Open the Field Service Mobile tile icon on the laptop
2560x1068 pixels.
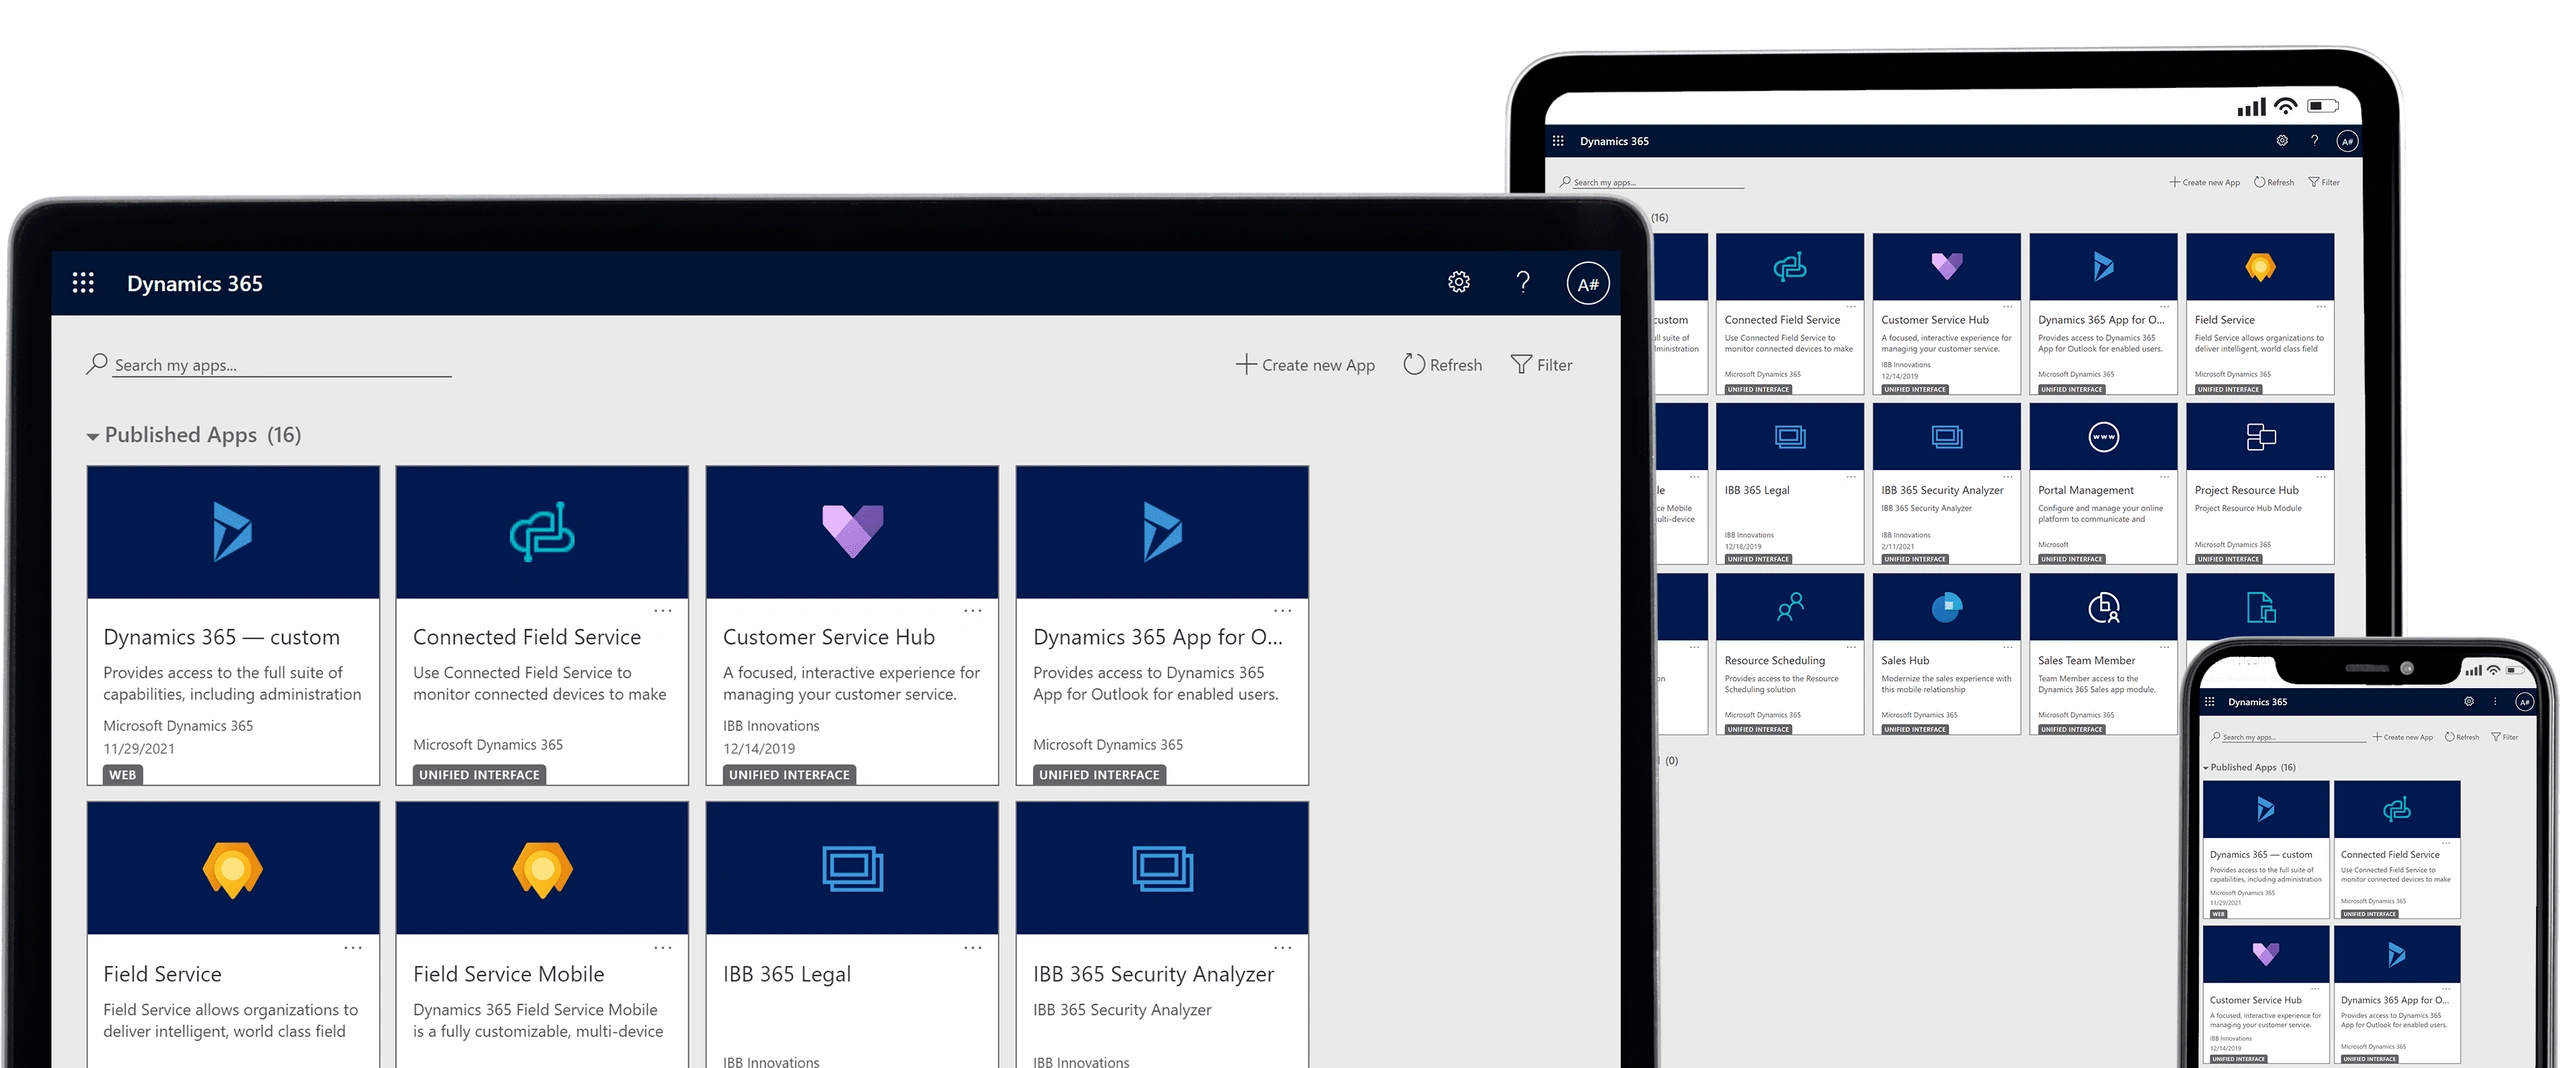click(x=542, y=868)
